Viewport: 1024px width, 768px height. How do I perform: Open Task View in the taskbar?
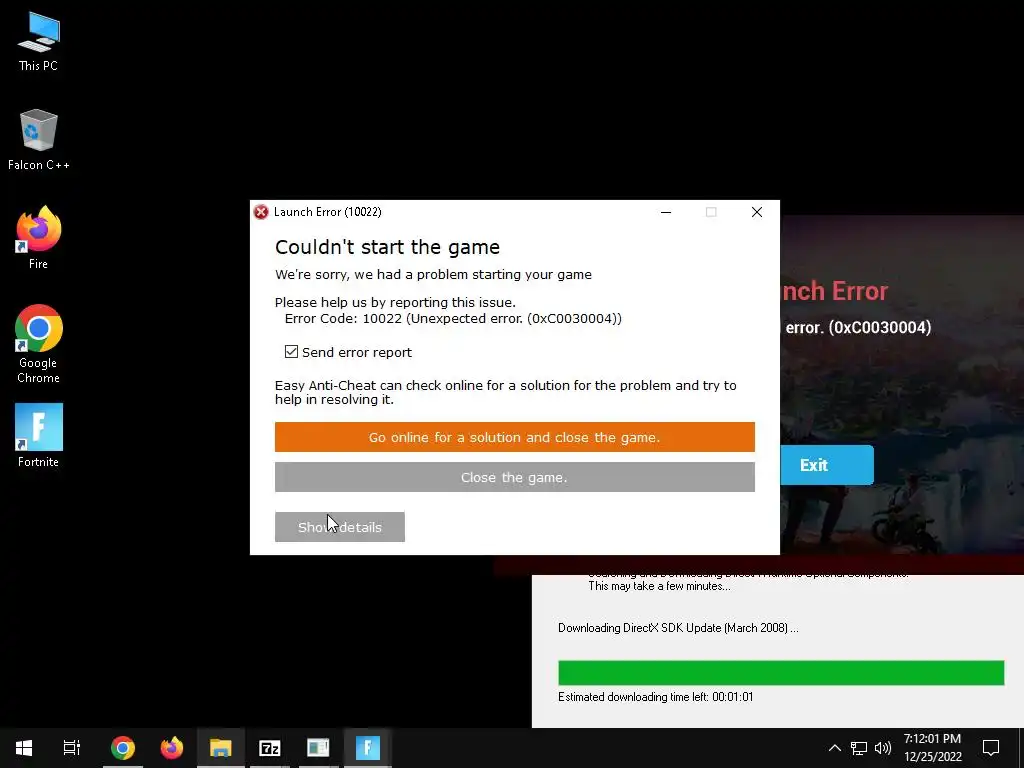[x=72, y=748]
